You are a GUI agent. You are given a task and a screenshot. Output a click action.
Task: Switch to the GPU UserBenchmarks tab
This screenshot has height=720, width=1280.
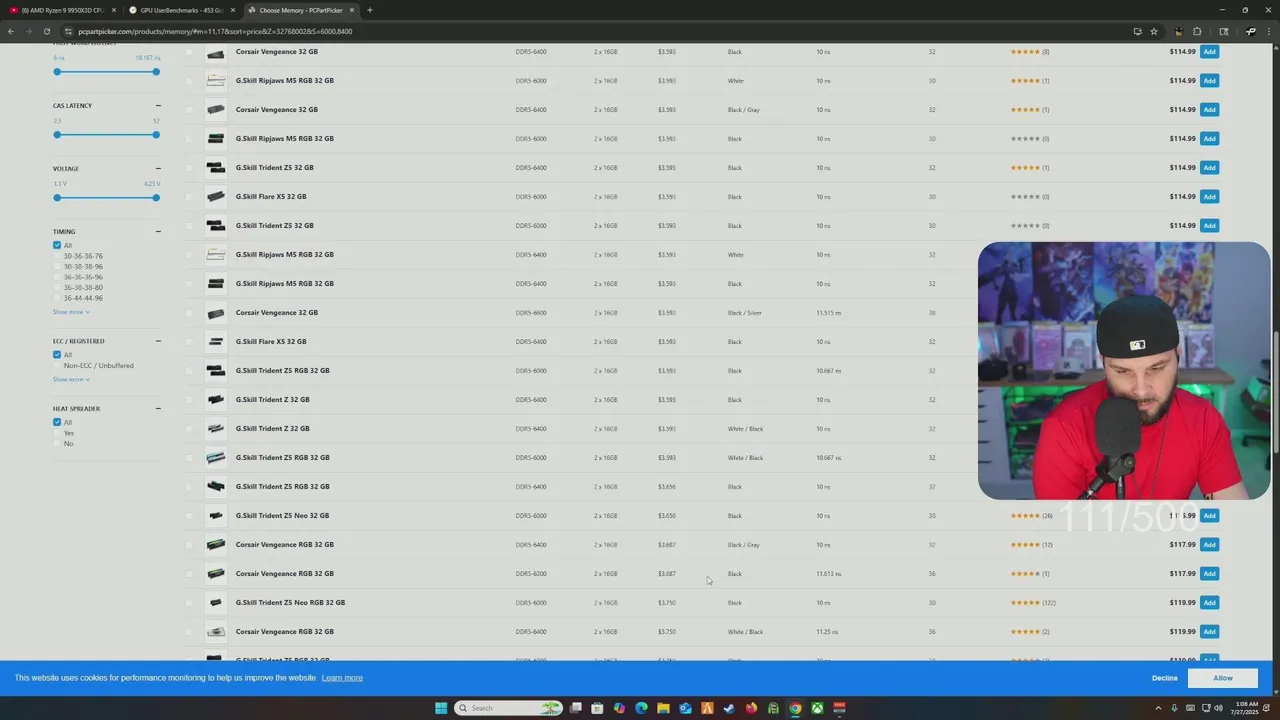[x=181, y=10]
